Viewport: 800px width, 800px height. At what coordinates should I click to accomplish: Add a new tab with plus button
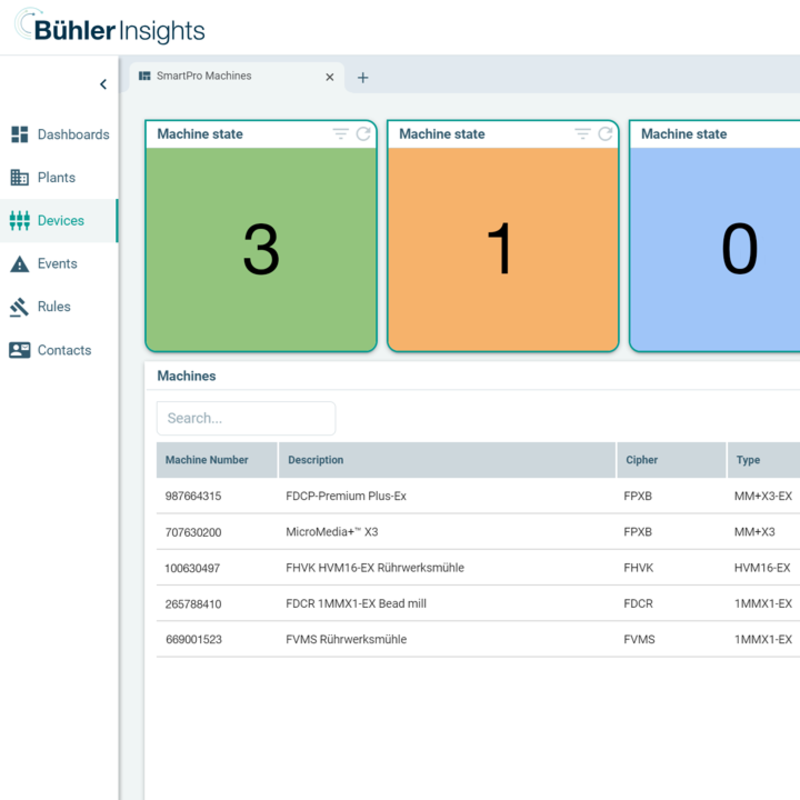363,77
